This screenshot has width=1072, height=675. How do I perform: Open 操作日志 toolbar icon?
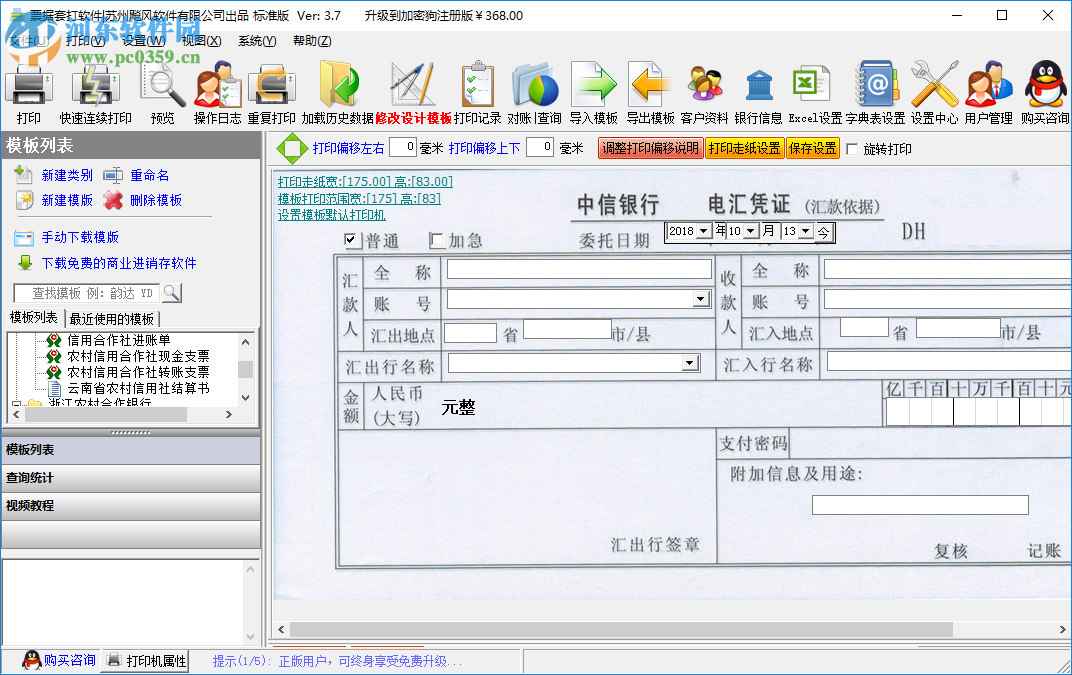[x=217, y=86]
